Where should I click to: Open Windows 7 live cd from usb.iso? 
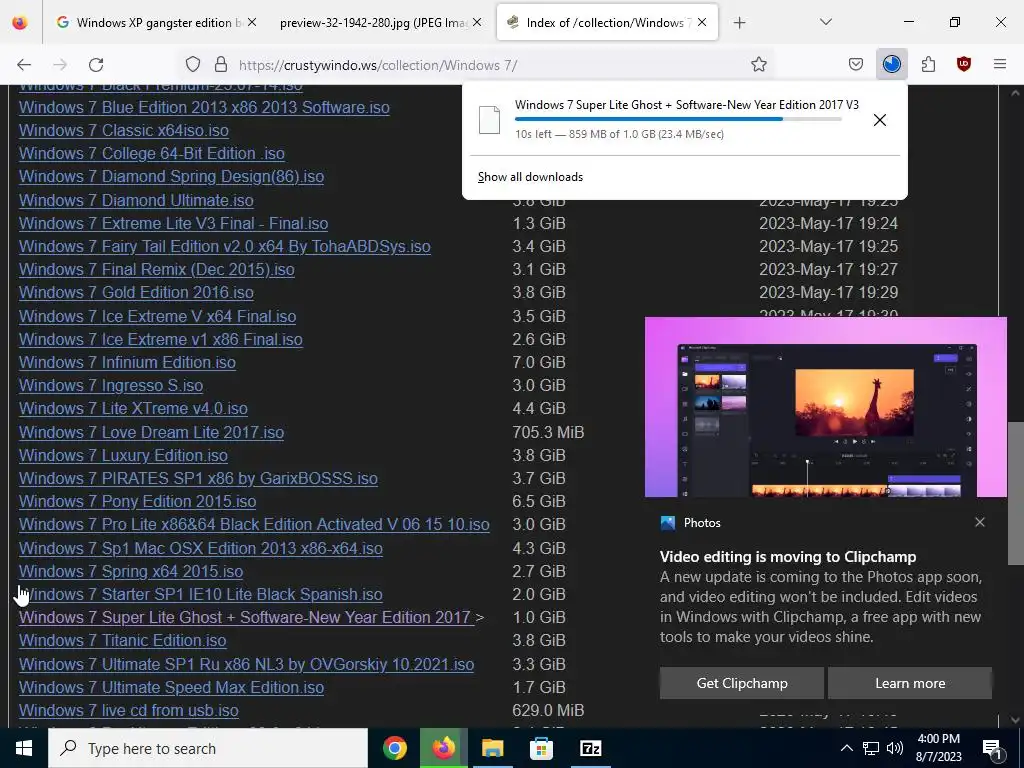coord(129,710)
